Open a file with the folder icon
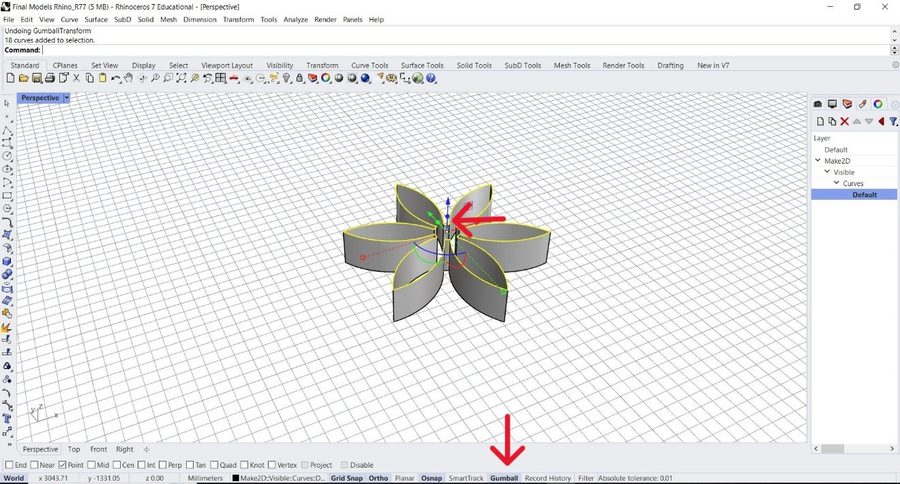The height and width of the screenshot is (484, 900). (x=24, y=78)
